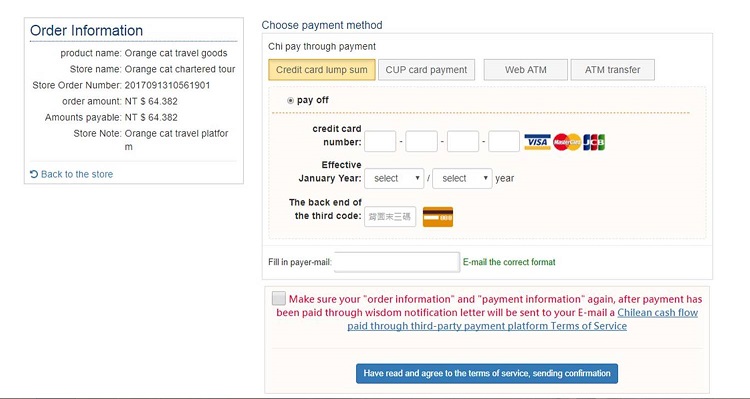Viewport: 750px width, 399px height.
Task: Click the back arrow icon beside Back to the store
Action: click(34, 174)
